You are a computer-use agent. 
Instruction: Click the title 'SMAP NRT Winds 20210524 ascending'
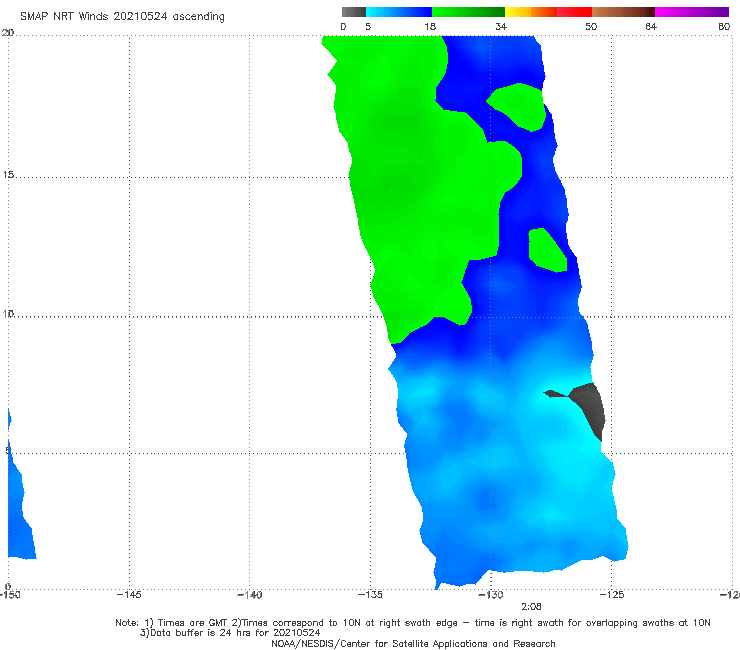click(122, 16)
